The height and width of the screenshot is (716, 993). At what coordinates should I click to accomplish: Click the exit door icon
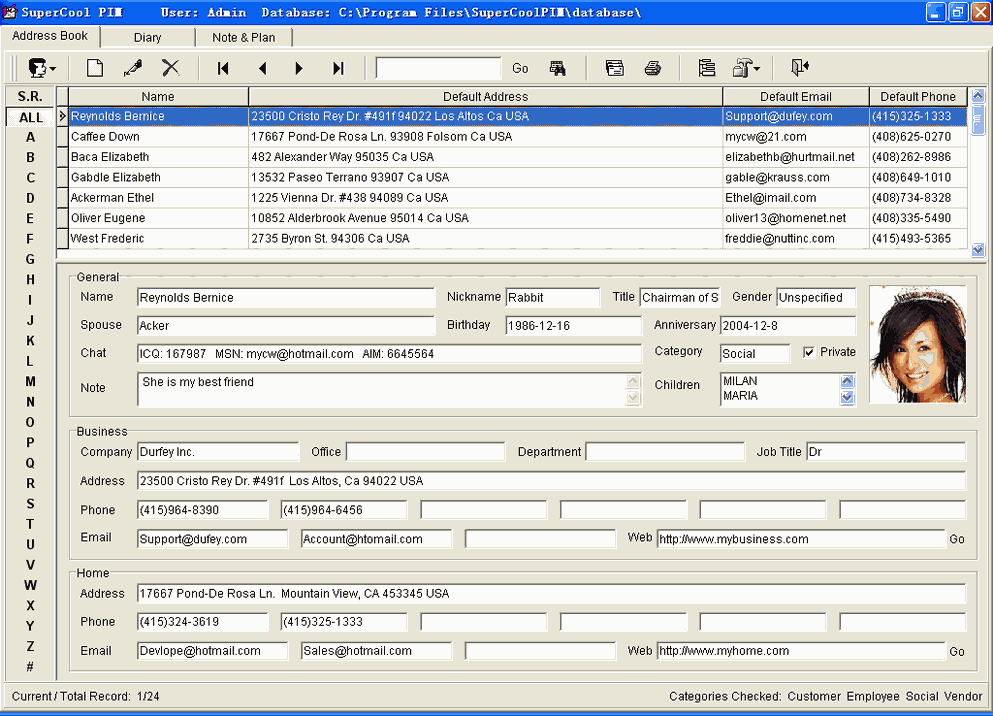(799, 68)
